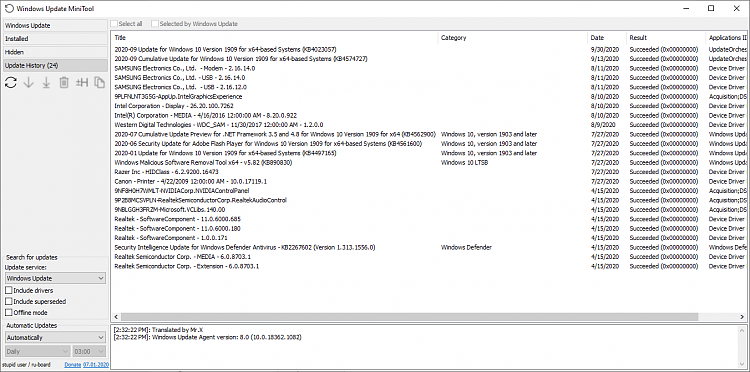The height and width of the screenshot is (372, 750).
Task: Open the Update service dropdown
Action: coord(55,278)
